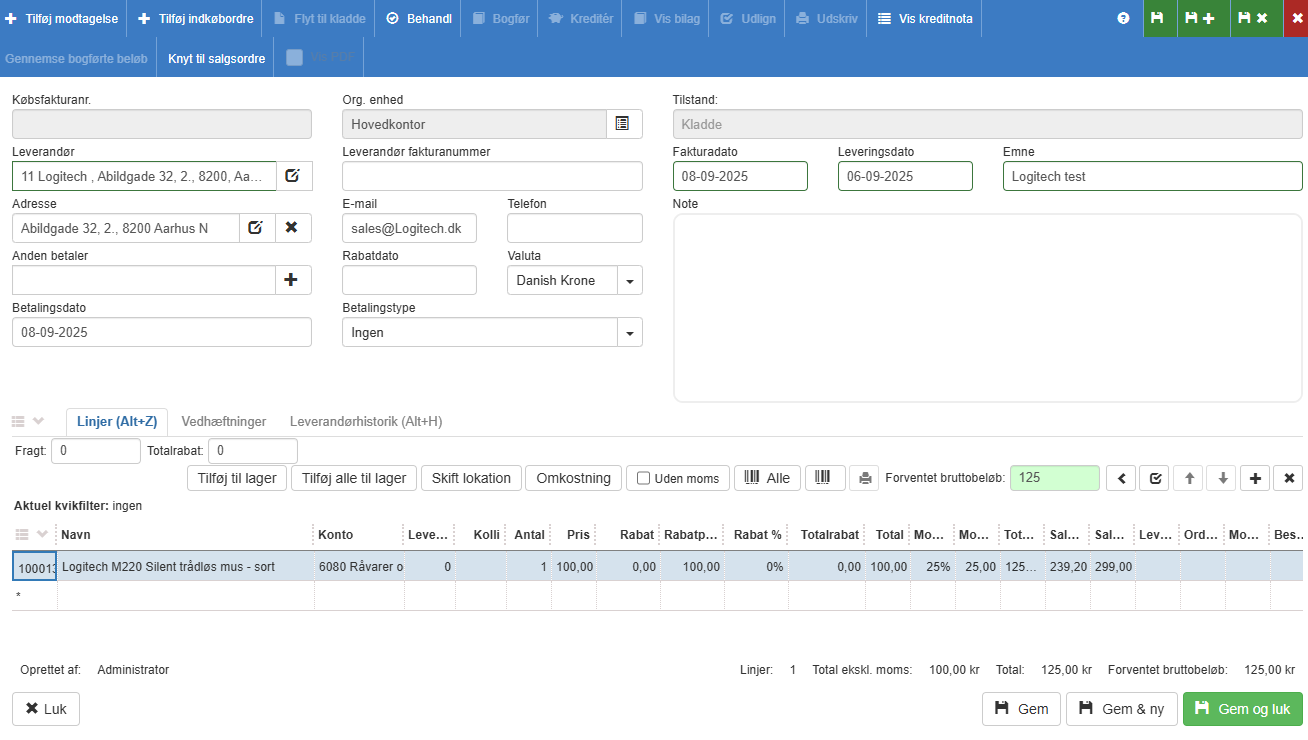
Task: Add a new line with the plus button
Action: 1255,478
